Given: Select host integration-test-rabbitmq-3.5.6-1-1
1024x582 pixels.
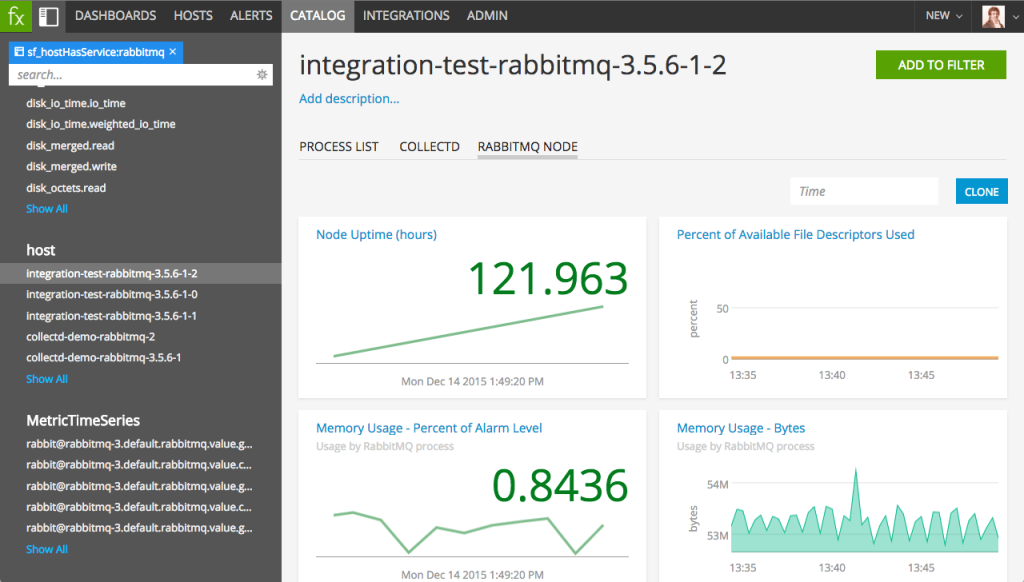Looking at the screenshot, I should click(111, 316).
